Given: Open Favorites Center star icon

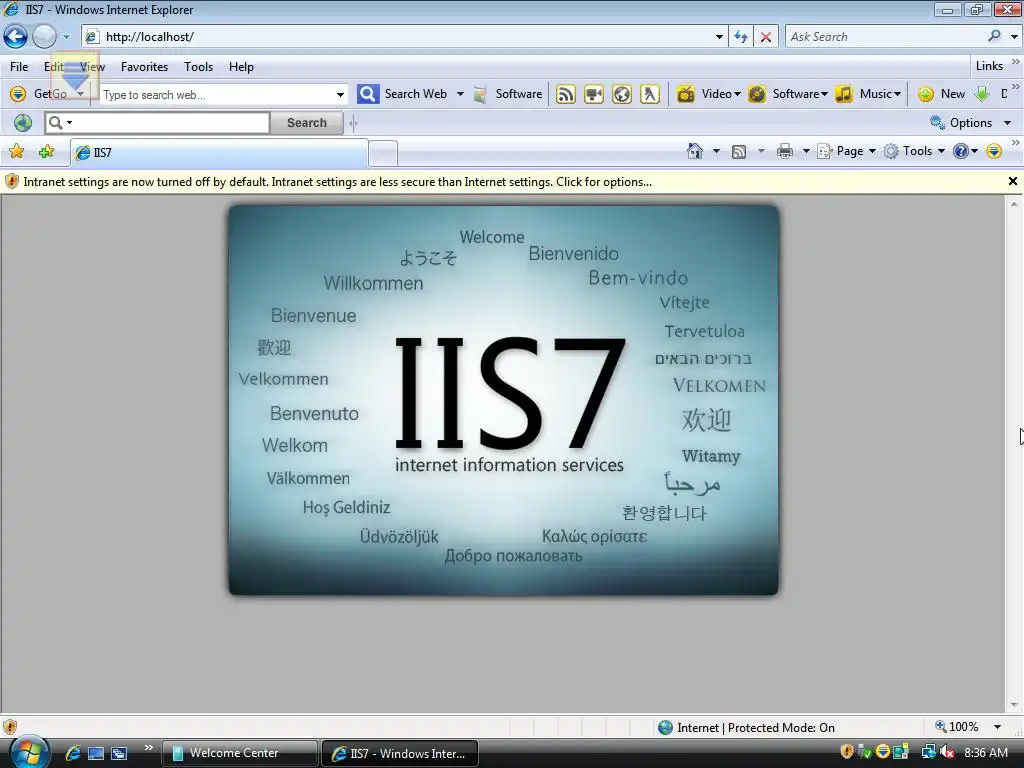Looking at the screenshot, I should (x=16, y=152).
